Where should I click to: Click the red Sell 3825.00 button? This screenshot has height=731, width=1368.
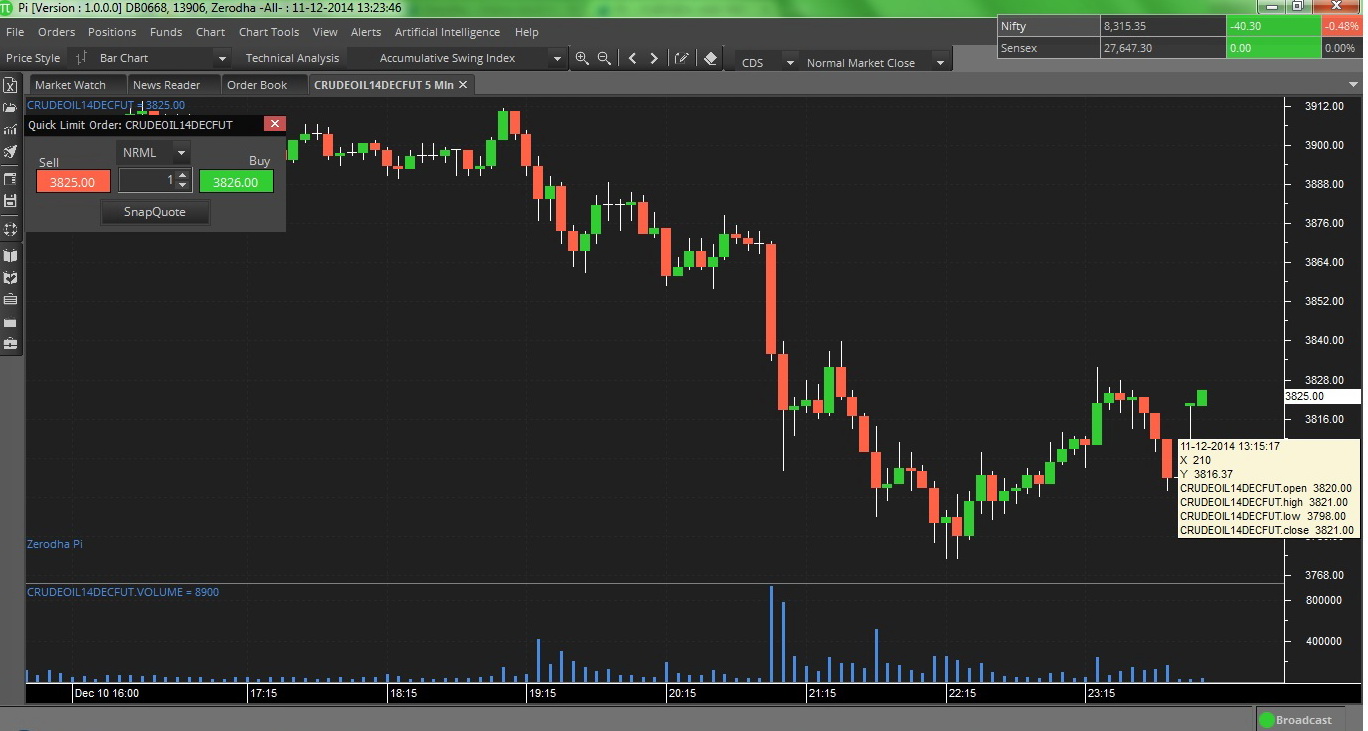point(73,182)
